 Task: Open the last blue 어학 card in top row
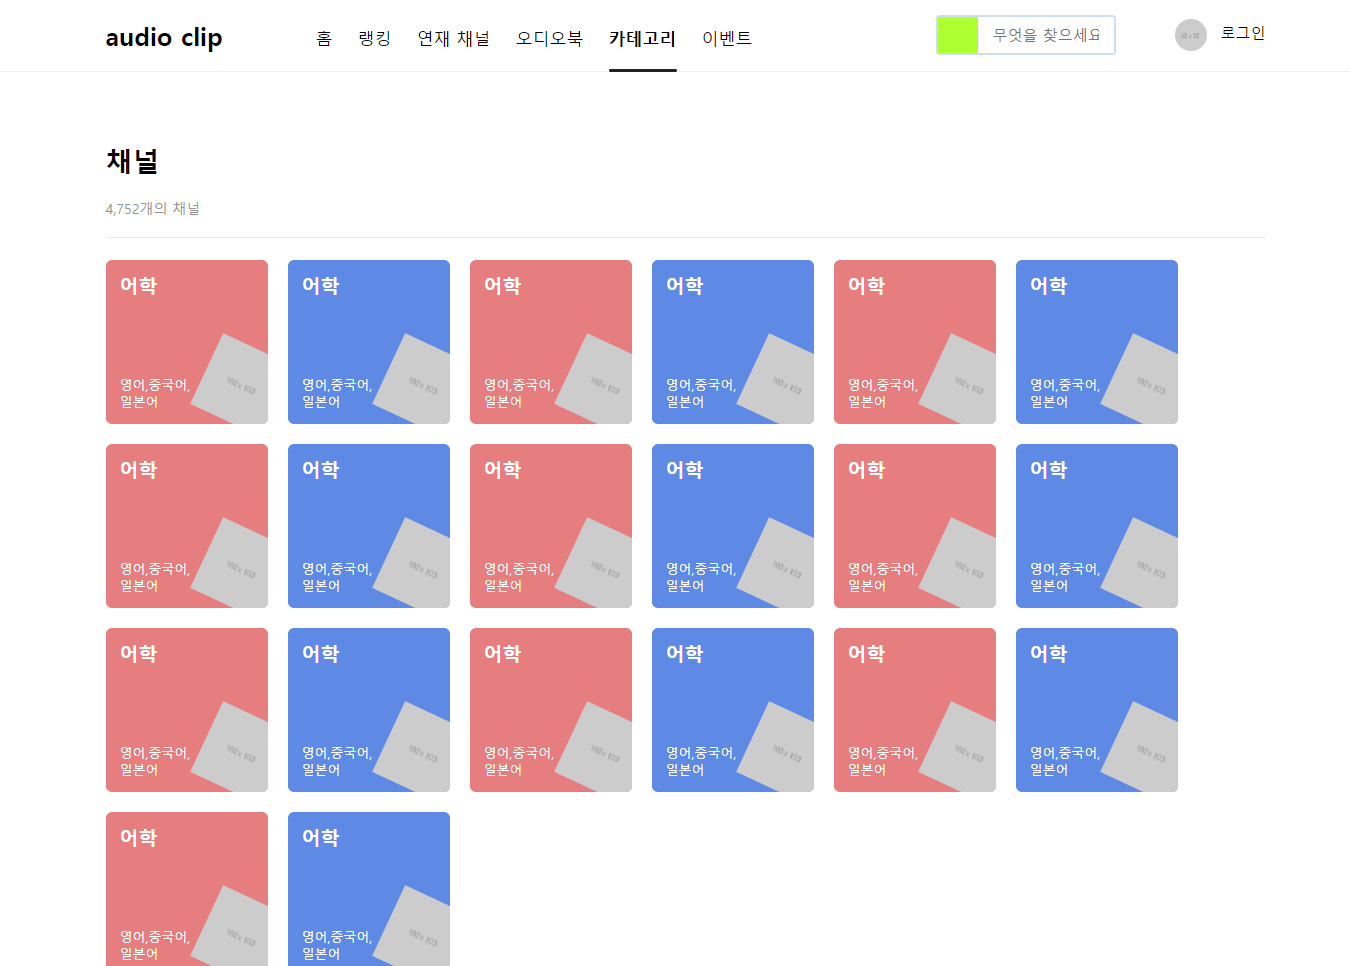(x=1096, y=341)
